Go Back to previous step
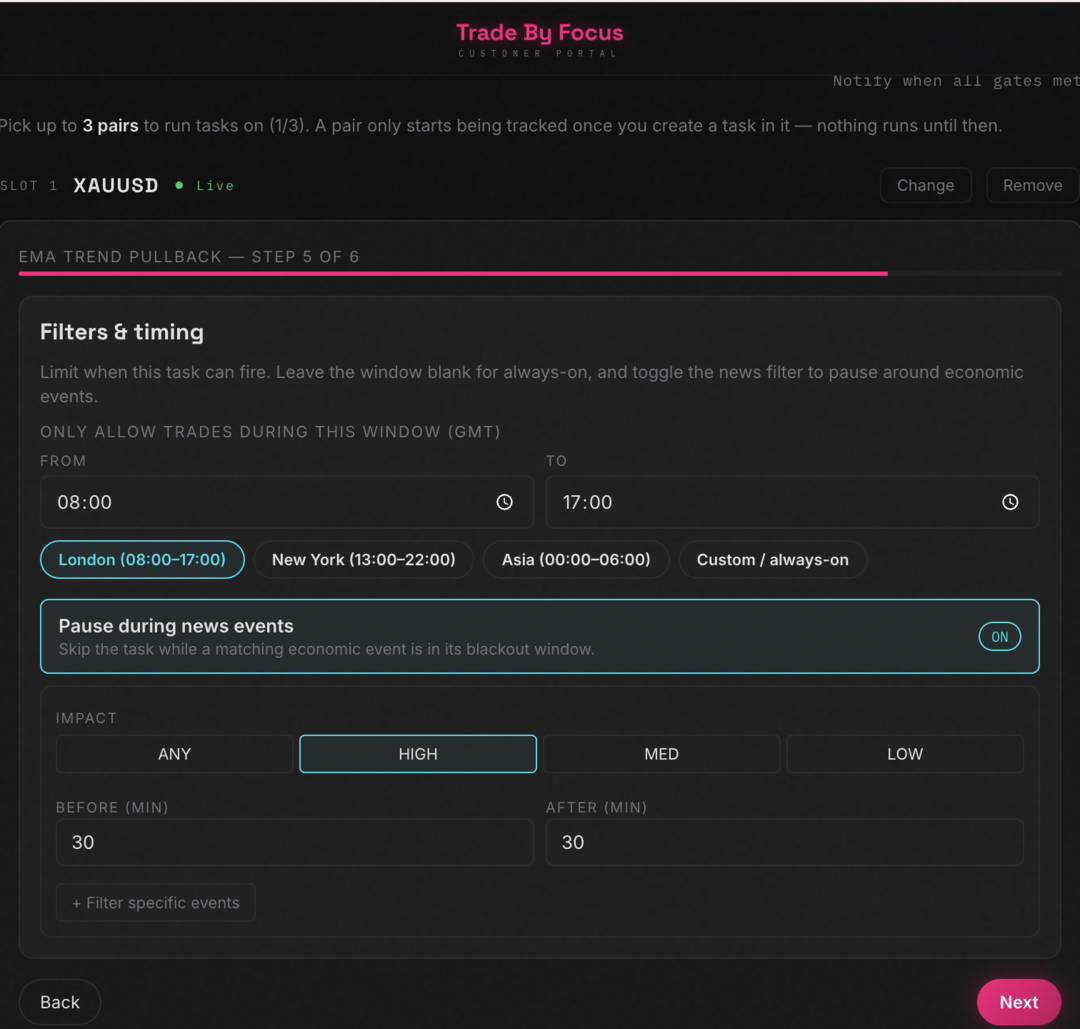Screen dimensions: 1080x1029 coord(60,1002)
